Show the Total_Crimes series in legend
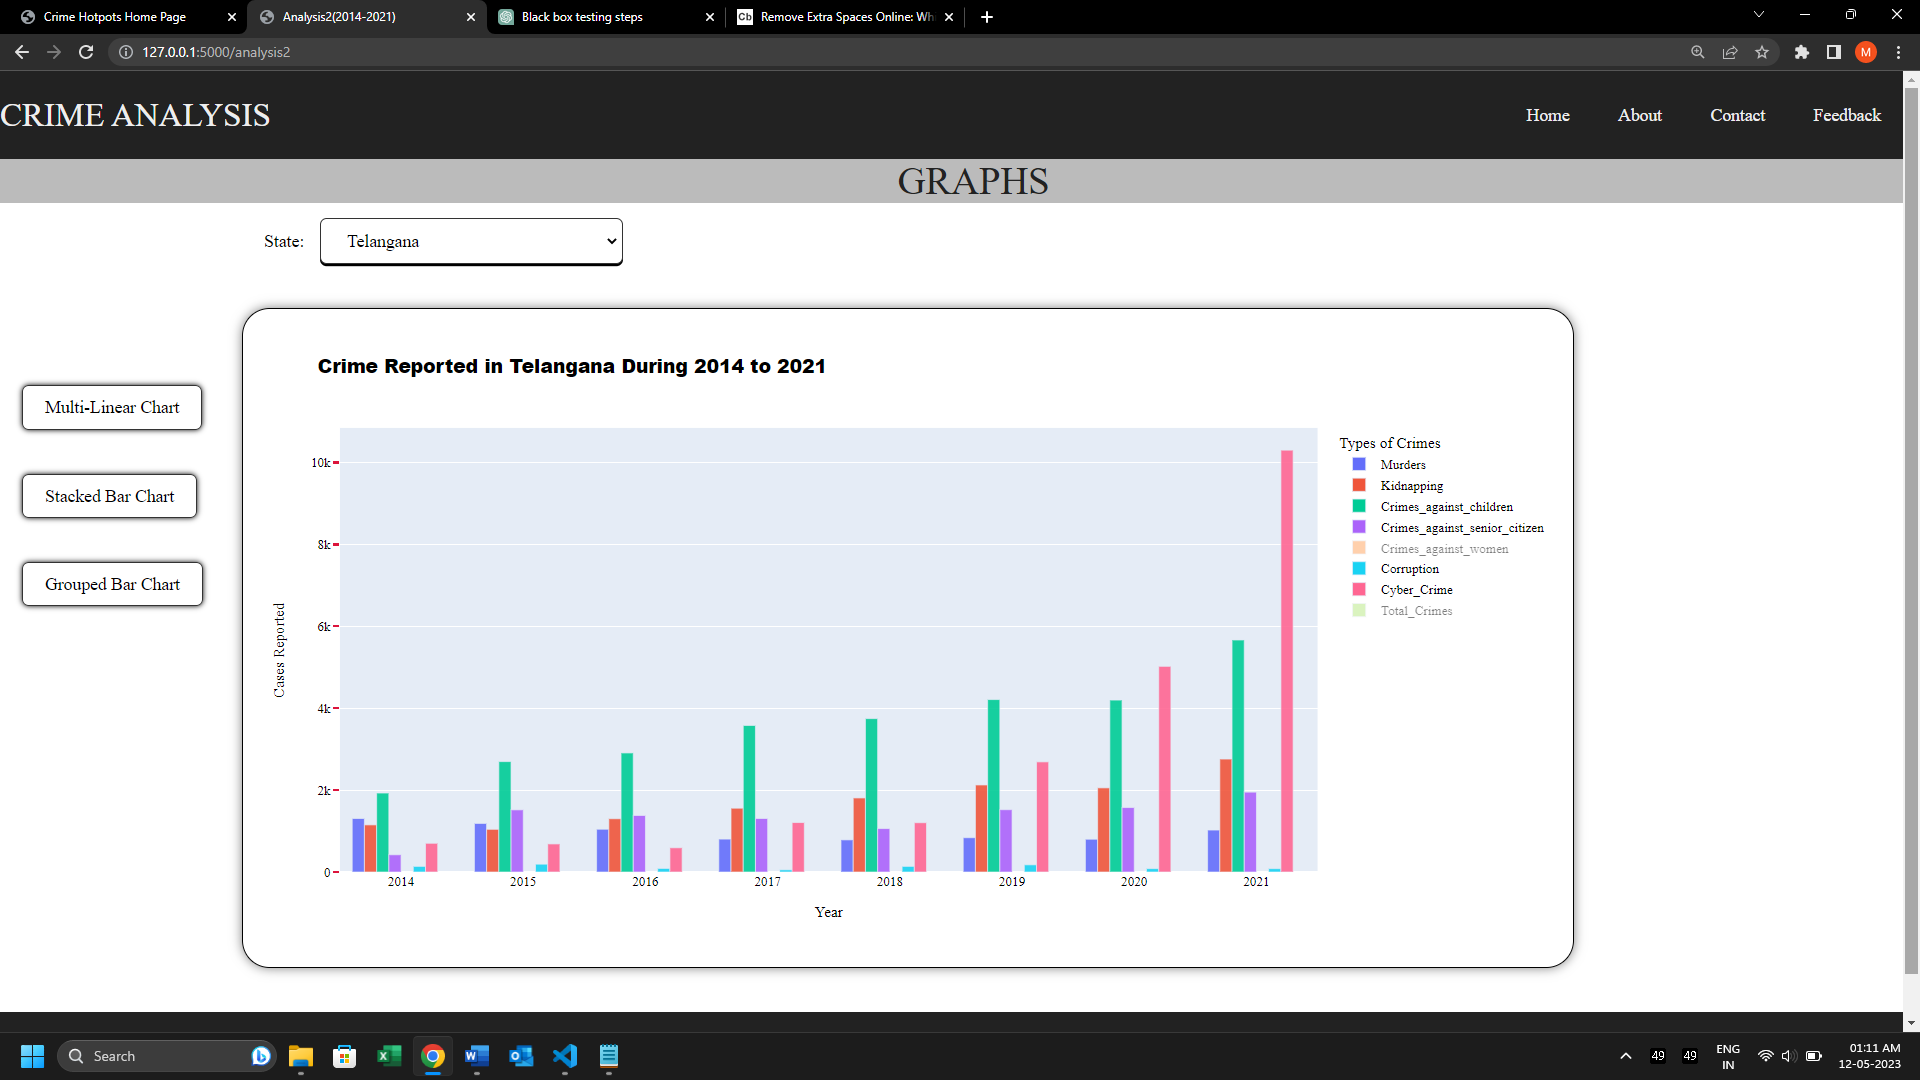1920x1080 pixels. pos(1415,611)
